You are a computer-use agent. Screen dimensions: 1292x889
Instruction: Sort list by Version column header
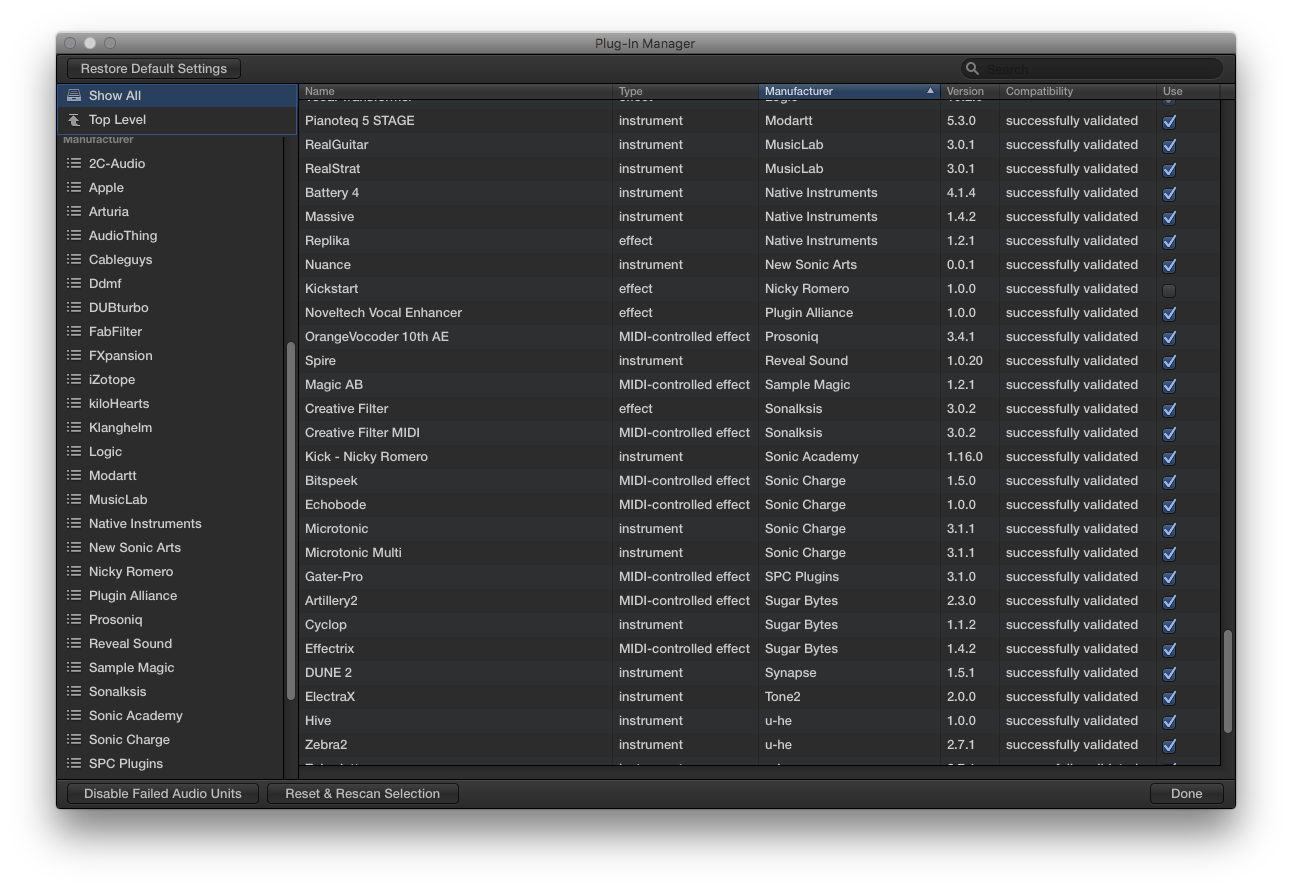point(969,91)
